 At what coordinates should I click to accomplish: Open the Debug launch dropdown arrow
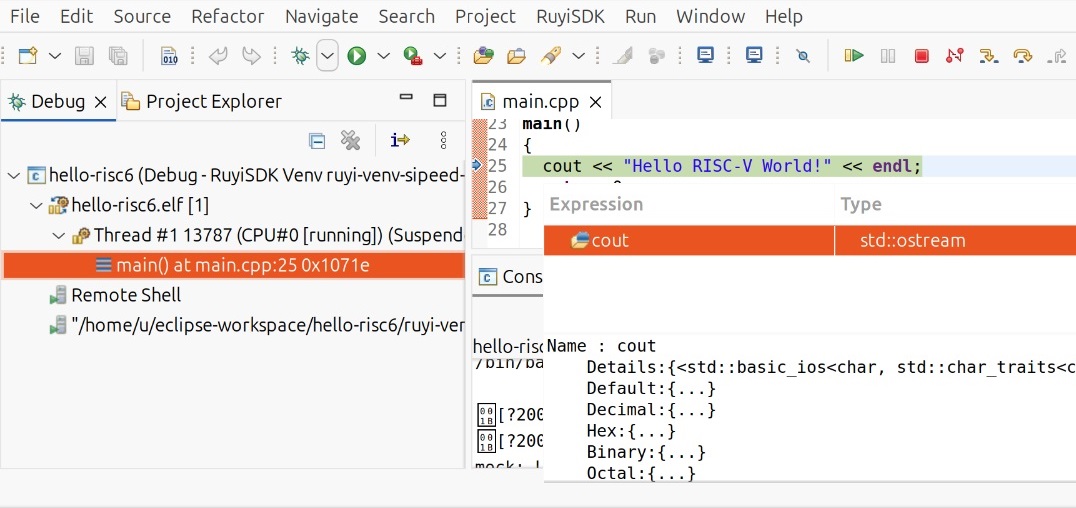[x=327, y=56]
